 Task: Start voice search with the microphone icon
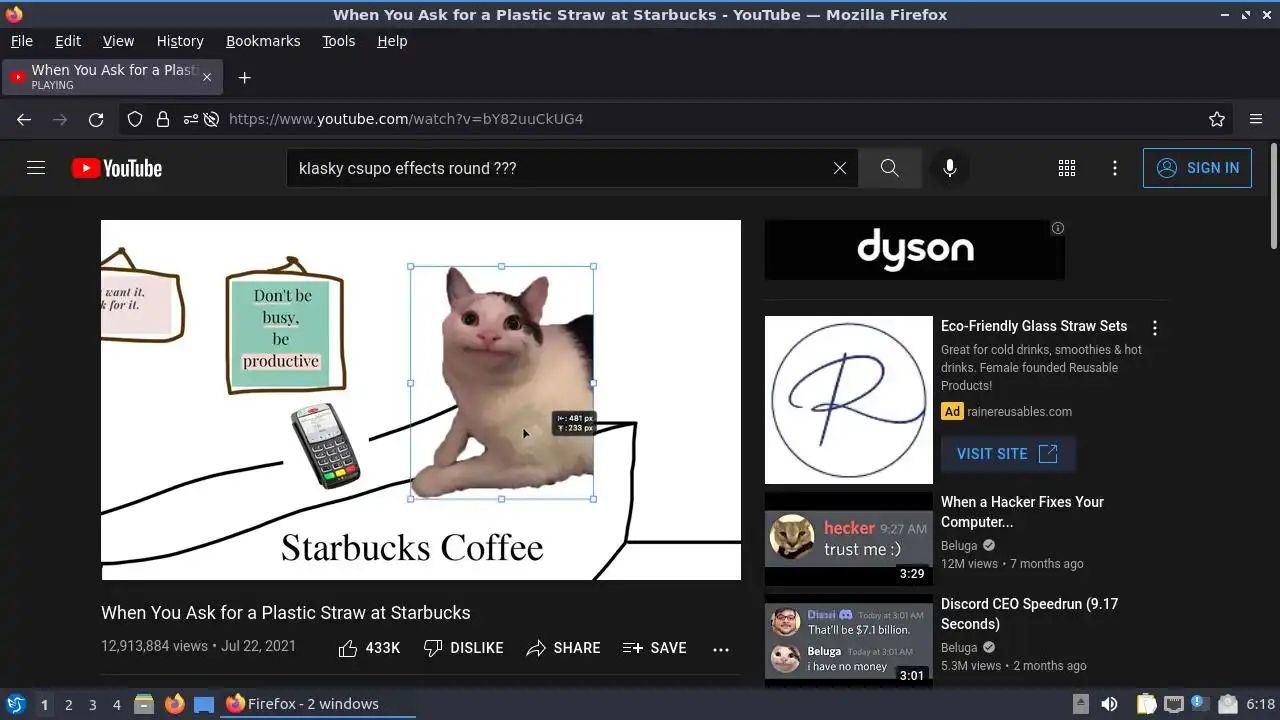click(x=950, y=168)
